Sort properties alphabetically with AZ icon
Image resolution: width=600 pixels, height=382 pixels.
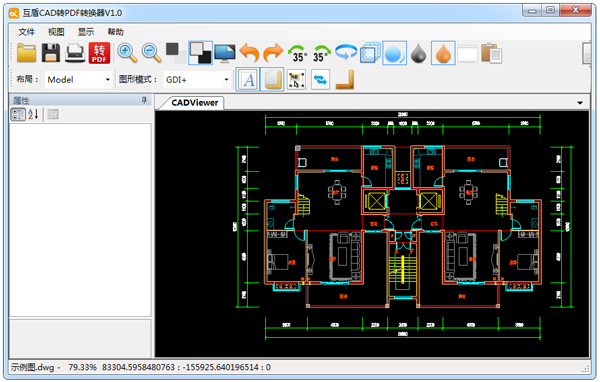pyautogui.click(x=33, y=114)
